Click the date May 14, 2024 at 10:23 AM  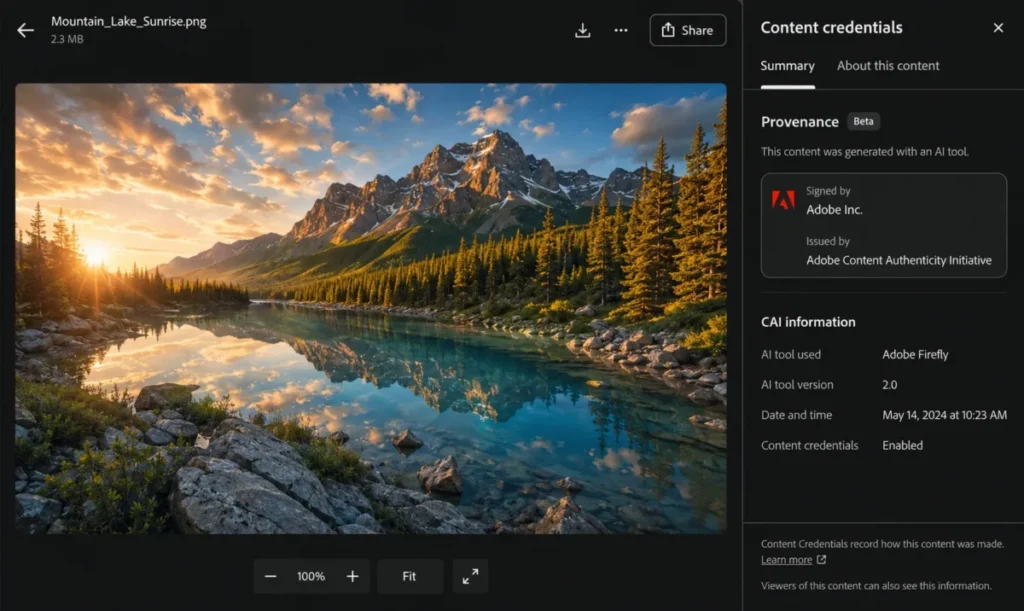(944, 415)
